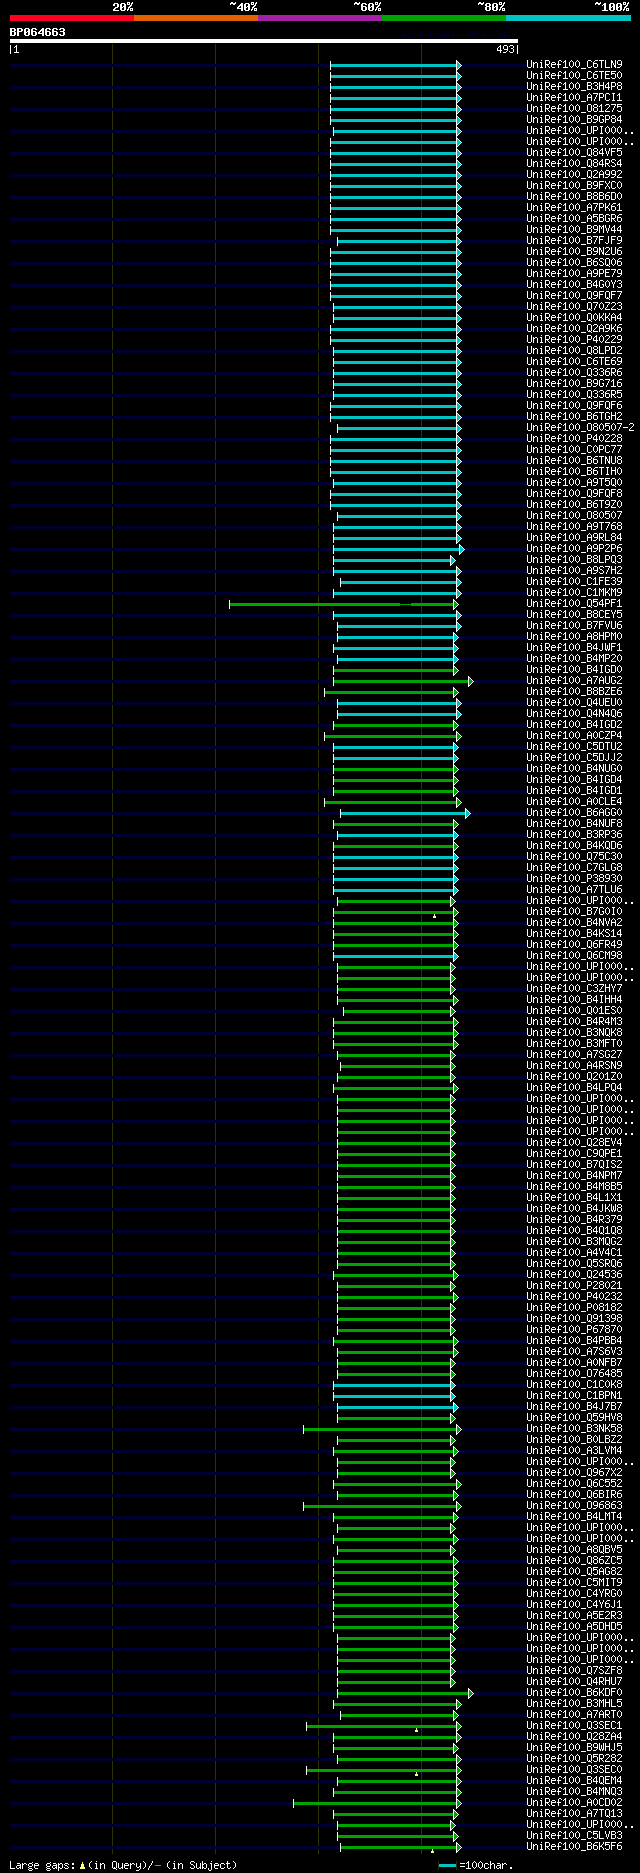Click the query end position 493
Image resolution: width=640 pixels, height=1873 pixels.
505,49
